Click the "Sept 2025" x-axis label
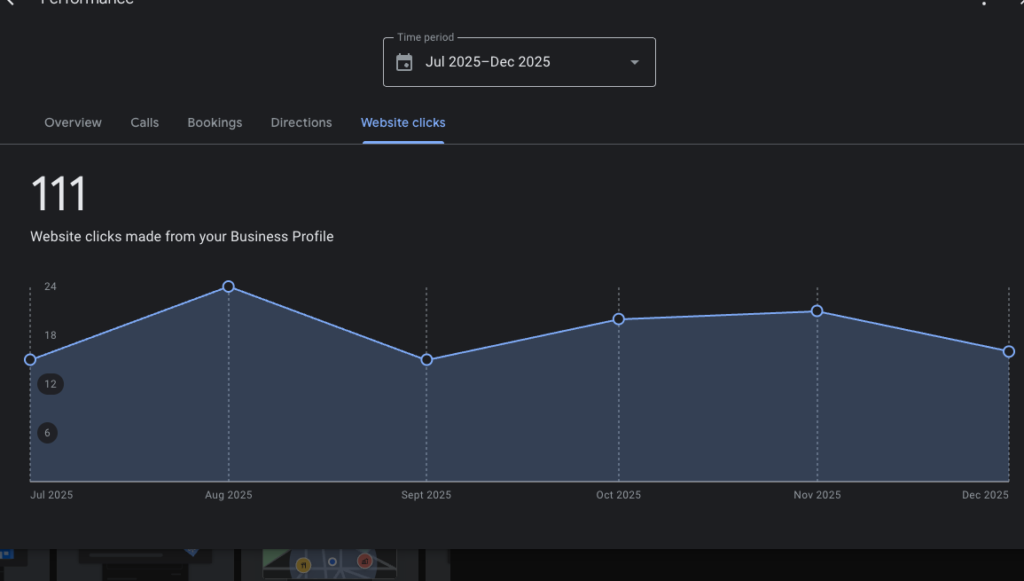This screenshot has width=1024, height=581. coord(426,495)
